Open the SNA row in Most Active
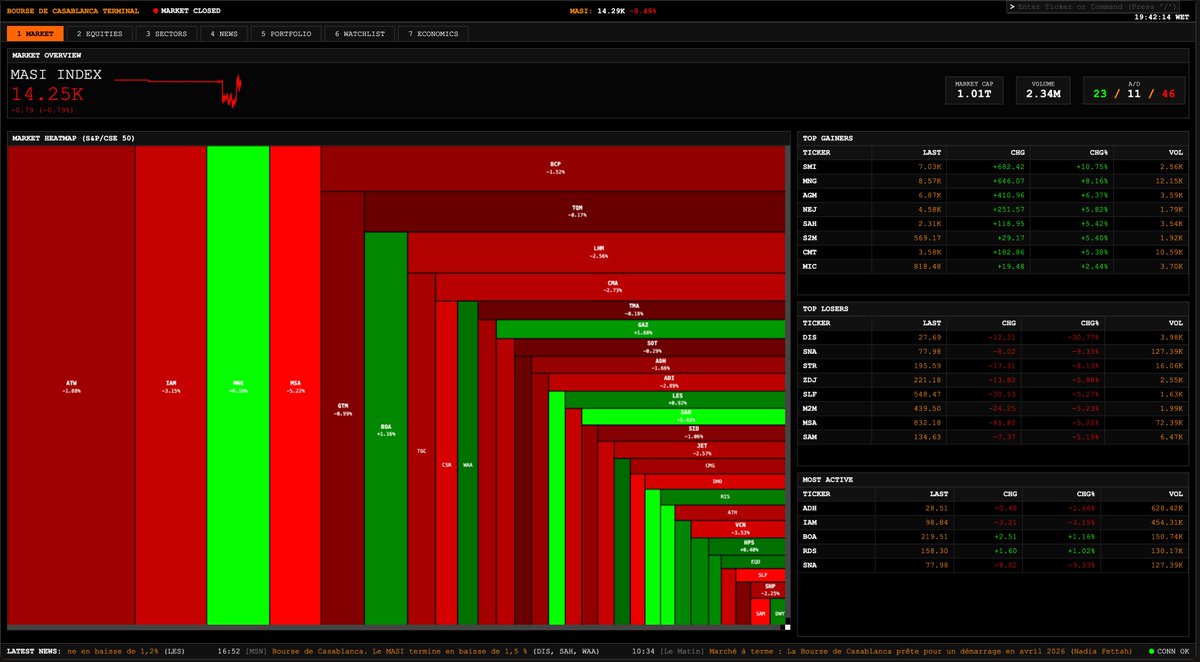The width and height of the screenshot is (1200, 662). coord(995,566)
